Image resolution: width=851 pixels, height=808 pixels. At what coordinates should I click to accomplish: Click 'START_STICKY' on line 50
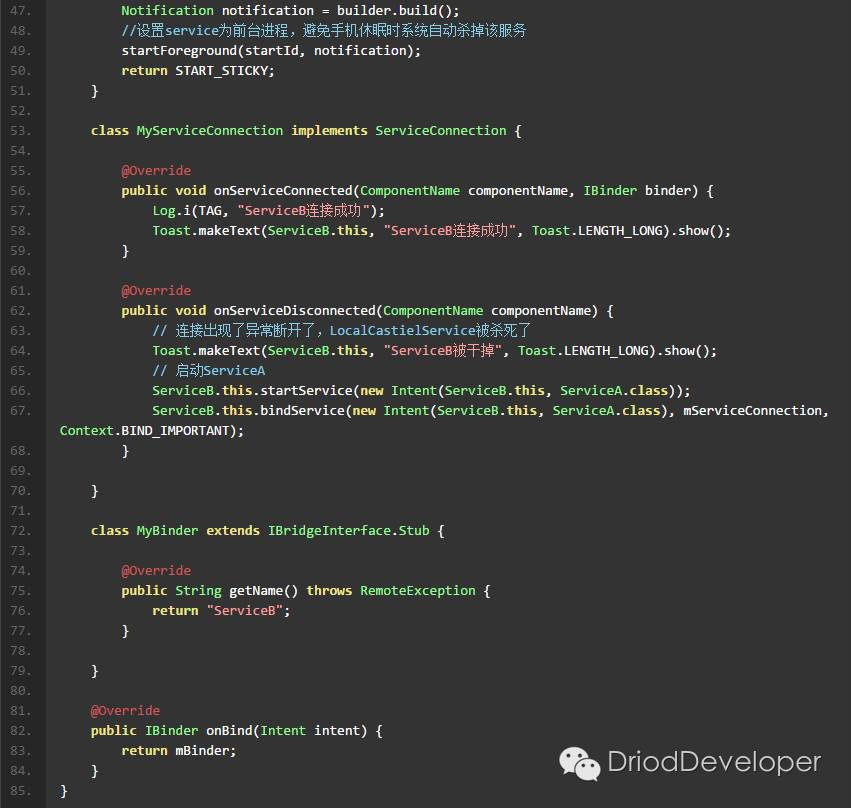[x=221, y=71]
